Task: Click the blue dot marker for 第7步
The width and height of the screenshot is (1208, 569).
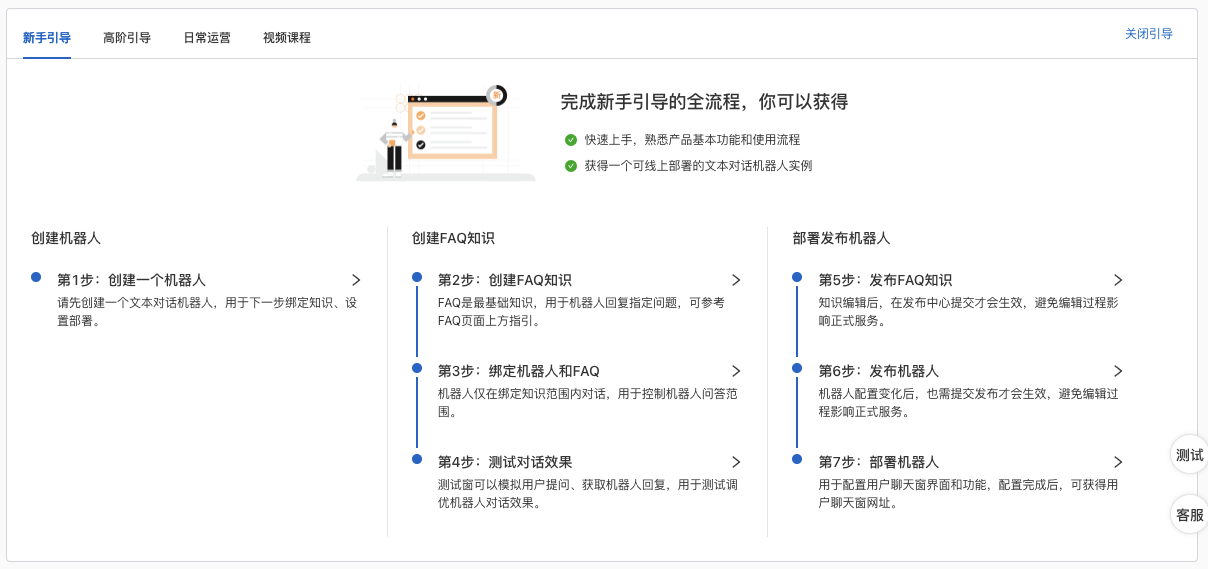Action: point(797,459)
